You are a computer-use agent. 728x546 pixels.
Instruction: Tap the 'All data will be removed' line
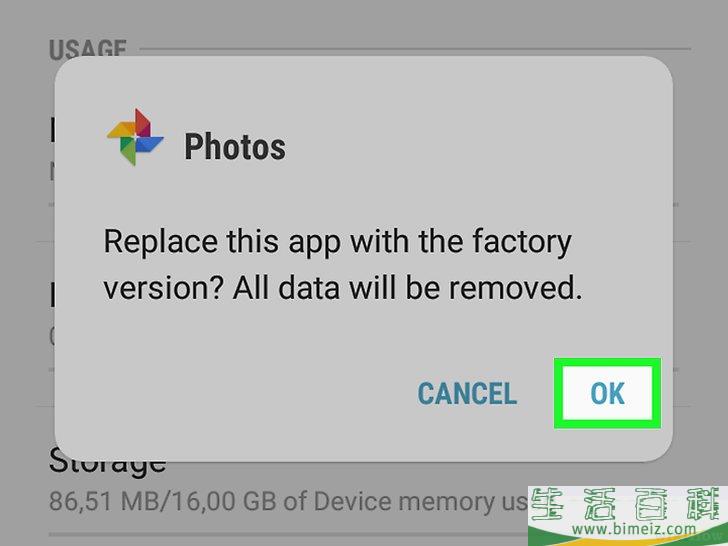408,288
